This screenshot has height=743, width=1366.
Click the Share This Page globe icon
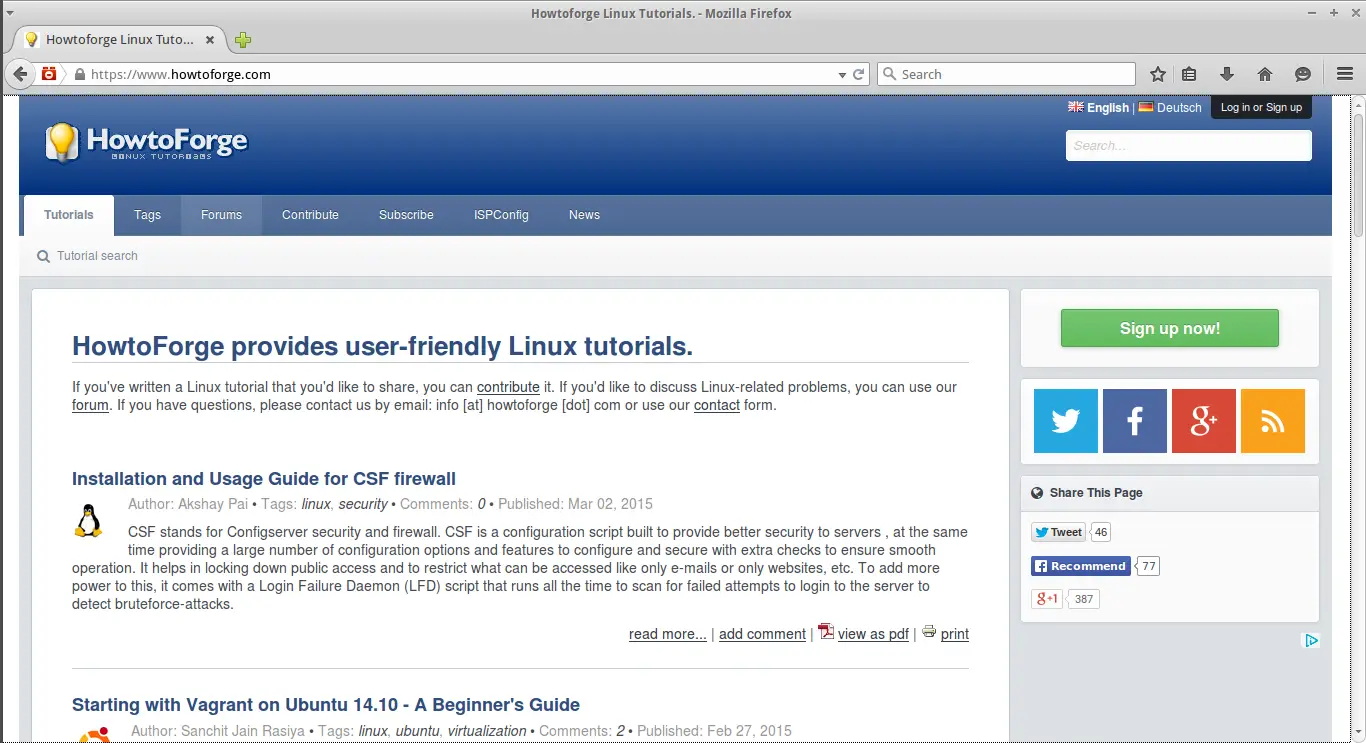pyautogui.click(x=1037, y=493)
